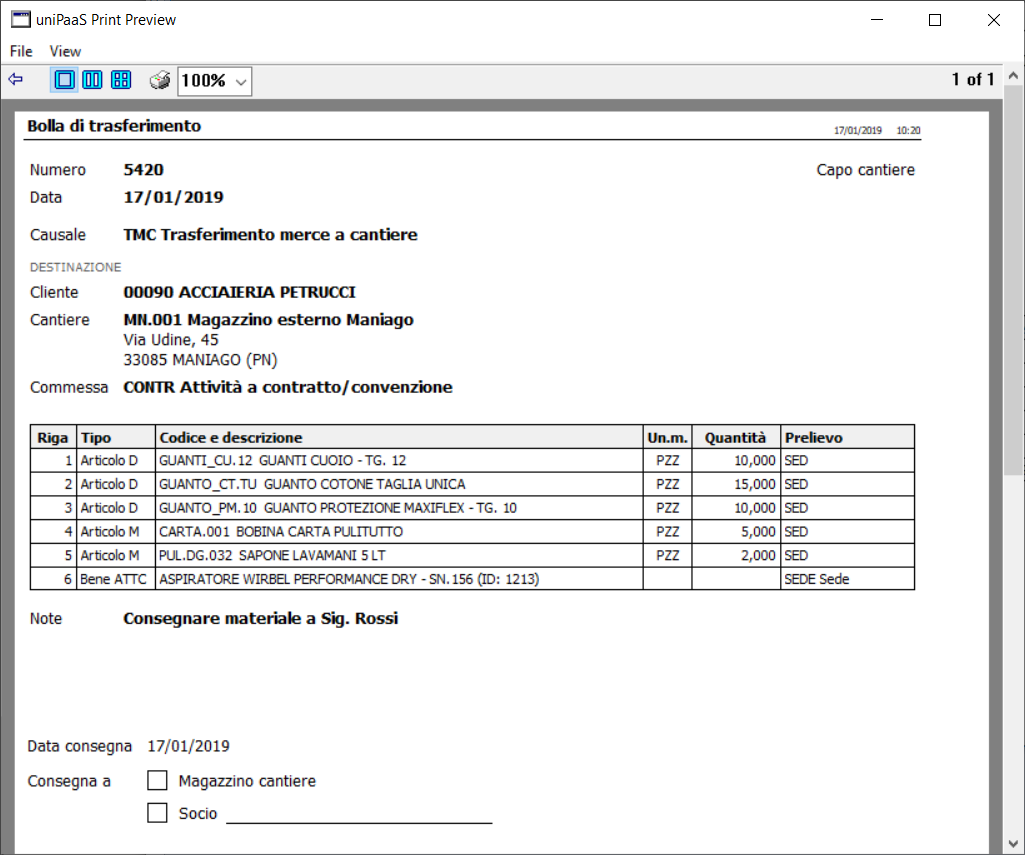The height and width of the screenshot is (855, 1025).
Task: Open the 100% zoom dropdown
Action: click(214, 81)
